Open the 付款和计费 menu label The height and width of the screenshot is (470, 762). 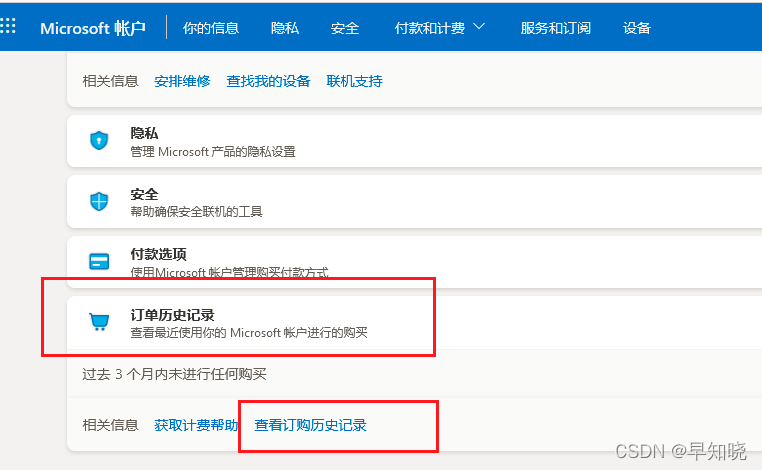pyautogui.click(x=430, y=28)
